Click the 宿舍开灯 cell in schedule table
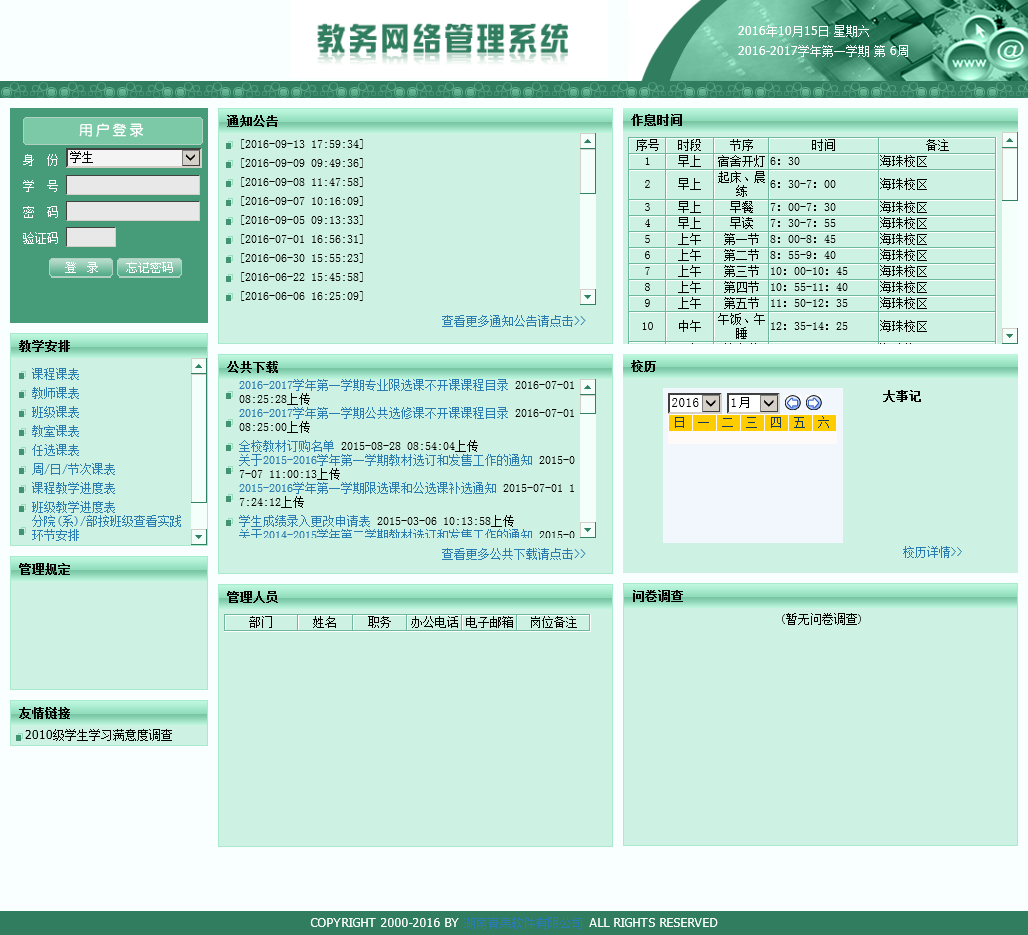Screen dimensions: 1028x935 (x=741, y=161)
